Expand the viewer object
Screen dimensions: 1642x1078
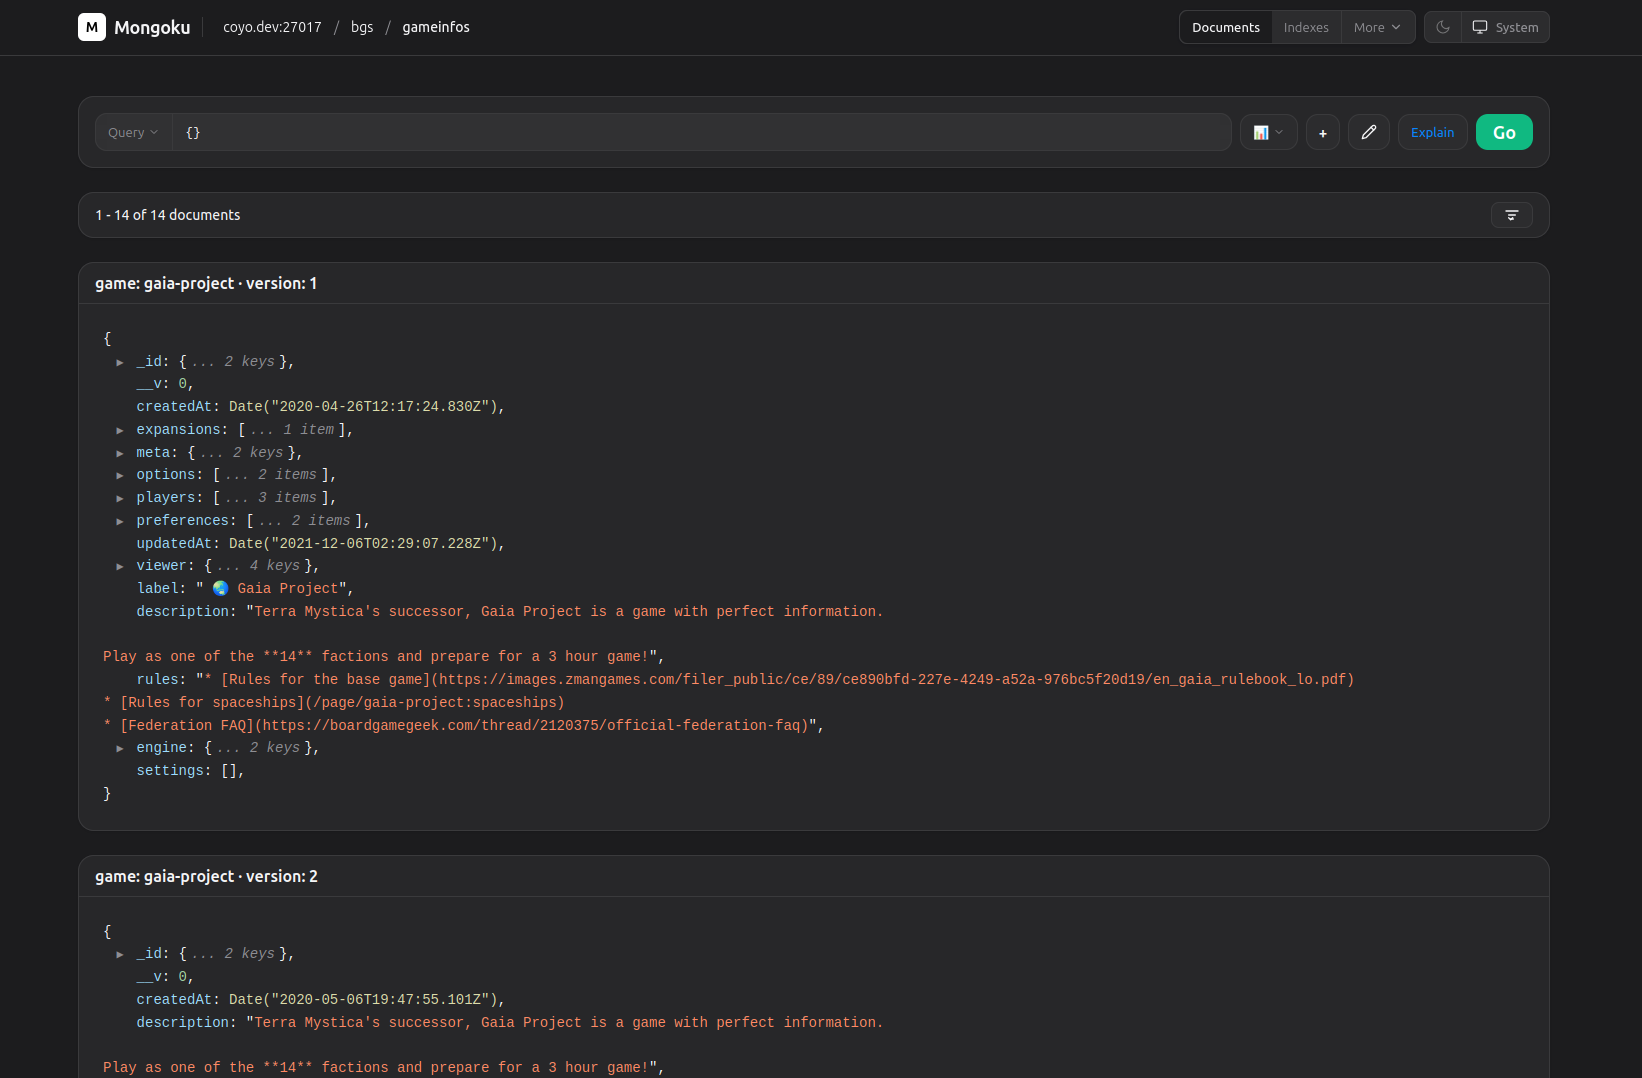120,566
